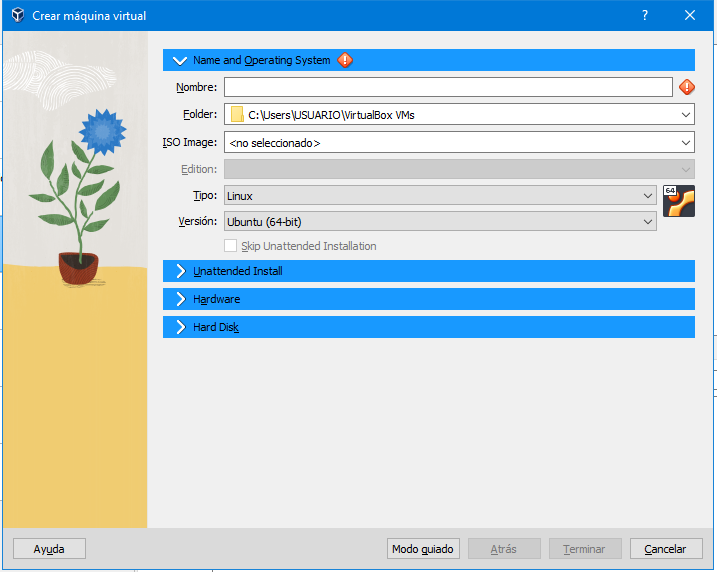Click the disabled Edition dropdown
This screenshot has width=717, height=572.
coord(459,169)
